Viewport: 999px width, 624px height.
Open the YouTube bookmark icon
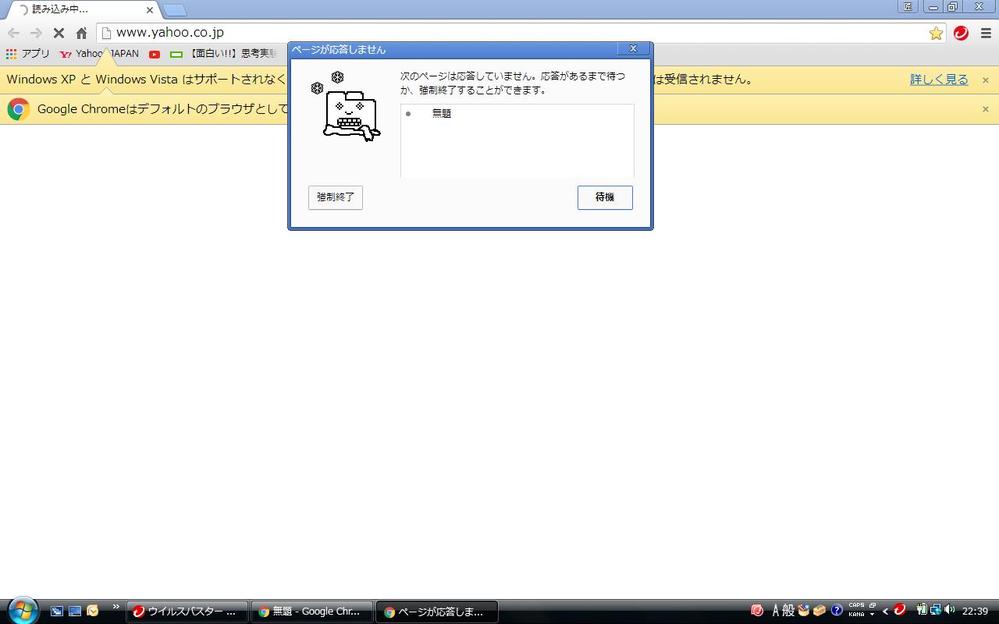155,54
